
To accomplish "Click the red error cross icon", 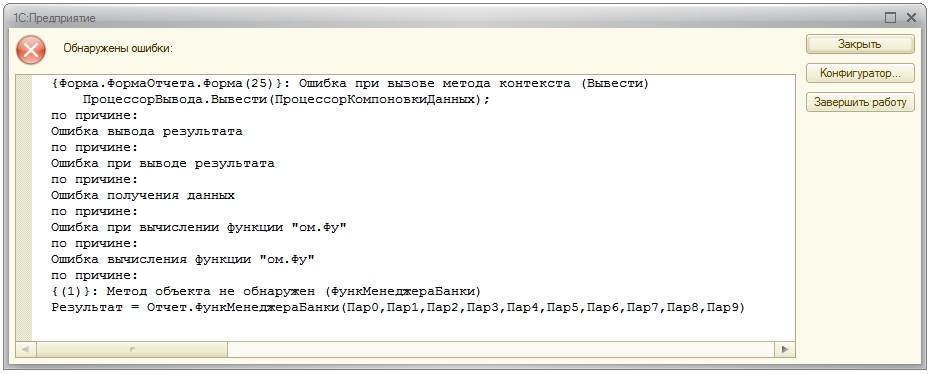I will (x=31, y=49).
